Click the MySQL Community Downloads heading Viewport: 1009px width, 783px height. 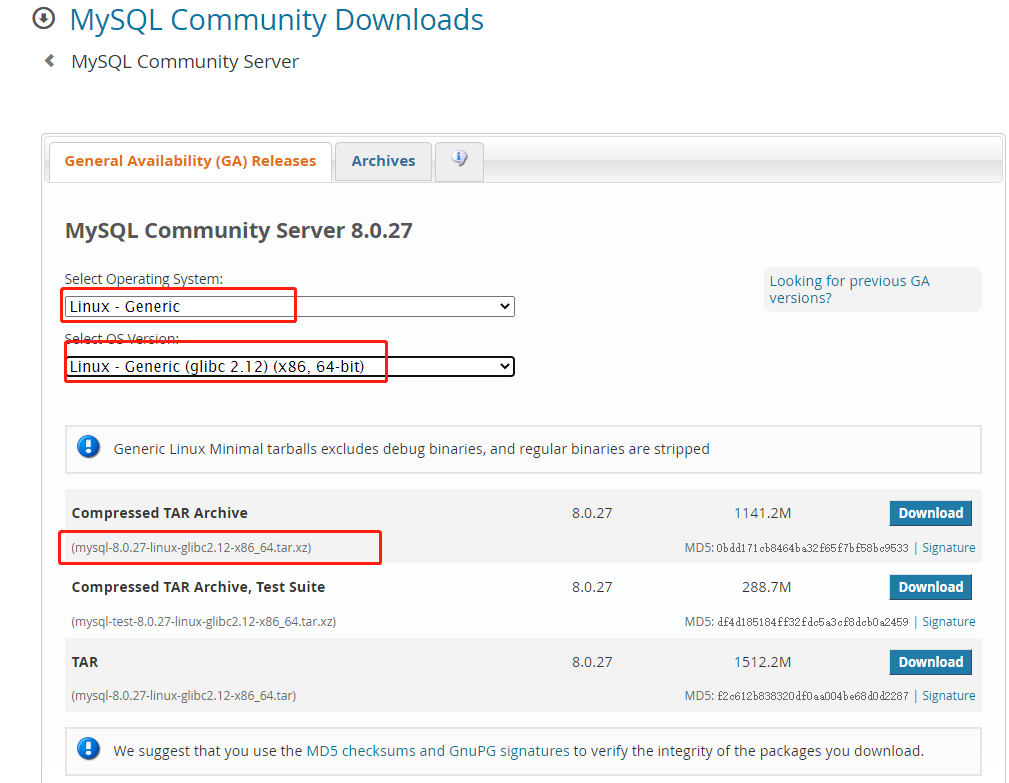[x=277, y=20]
